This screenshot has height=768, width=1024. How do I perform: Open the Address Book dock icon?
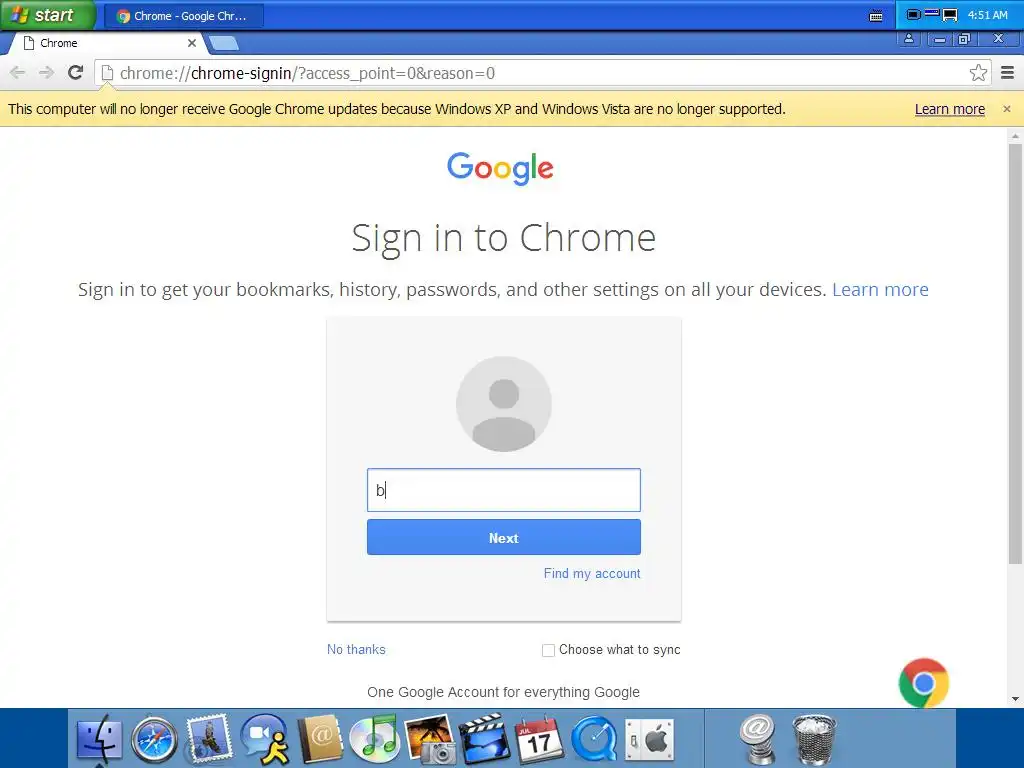point(320,739)
